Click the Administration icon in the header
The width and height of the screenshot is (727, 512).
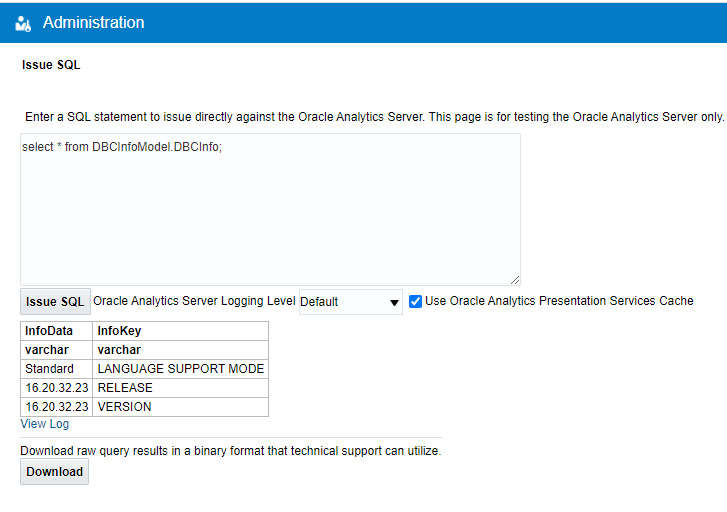click(24, 23)
